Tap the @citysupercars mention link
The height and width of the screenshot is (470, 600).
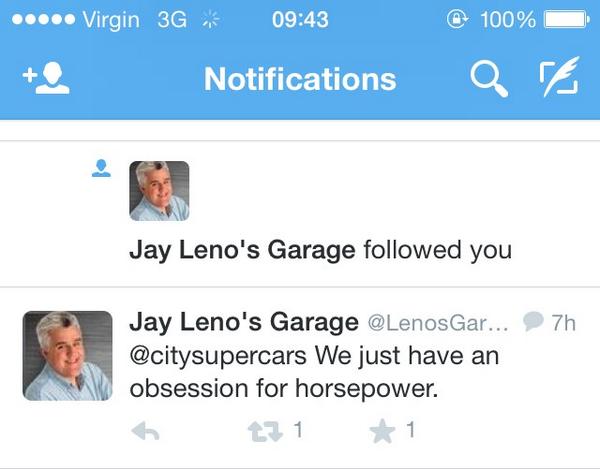click(218, 356)
